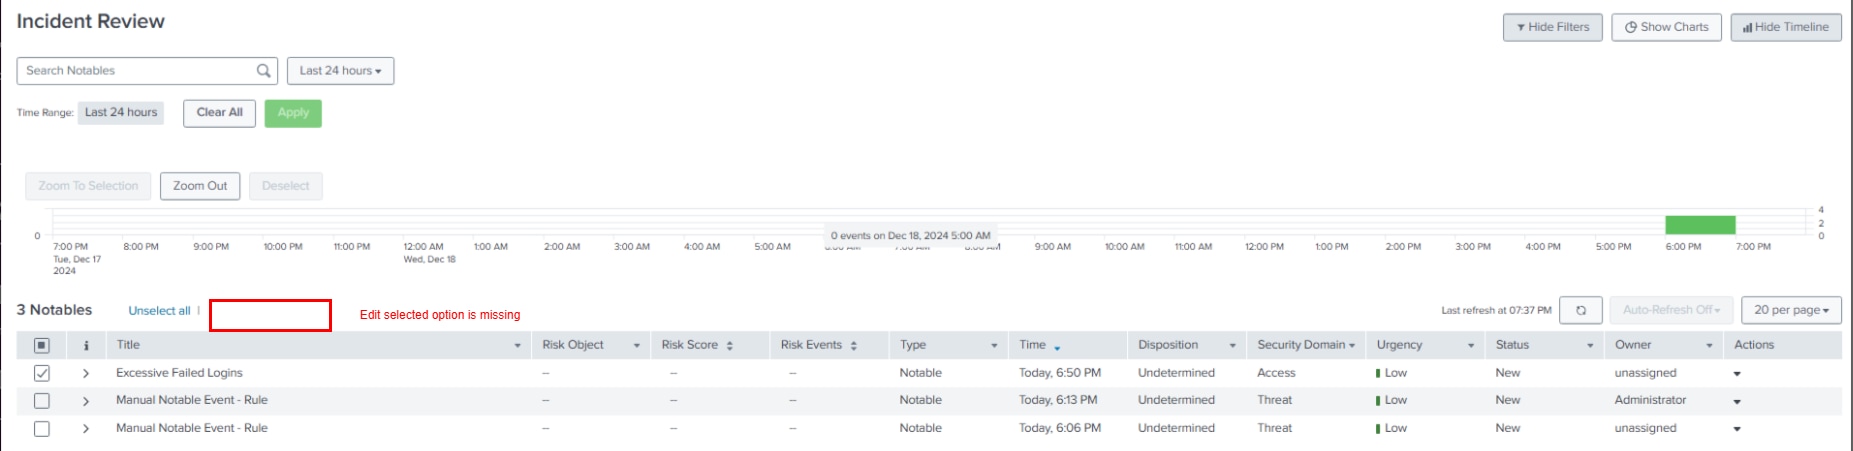Click the info column header icon
This screenshot has height=451, width=1853.
pyautogui.click(x=86, y=345)
